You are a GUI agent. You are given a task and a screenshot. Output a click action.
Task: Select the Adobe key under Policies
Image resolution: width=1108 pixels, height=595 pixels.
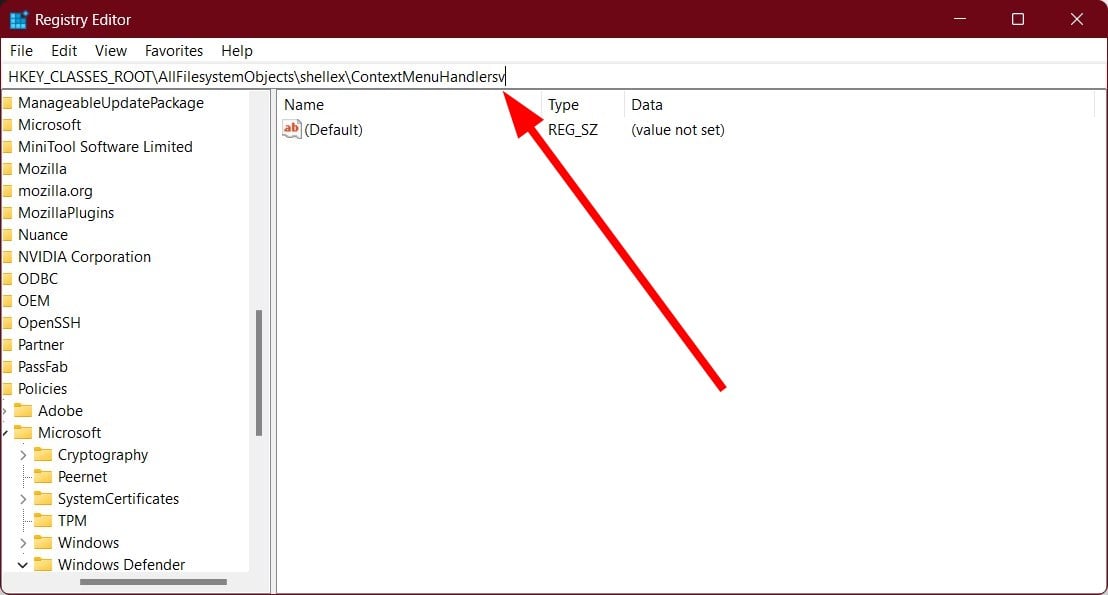point(60,411)
